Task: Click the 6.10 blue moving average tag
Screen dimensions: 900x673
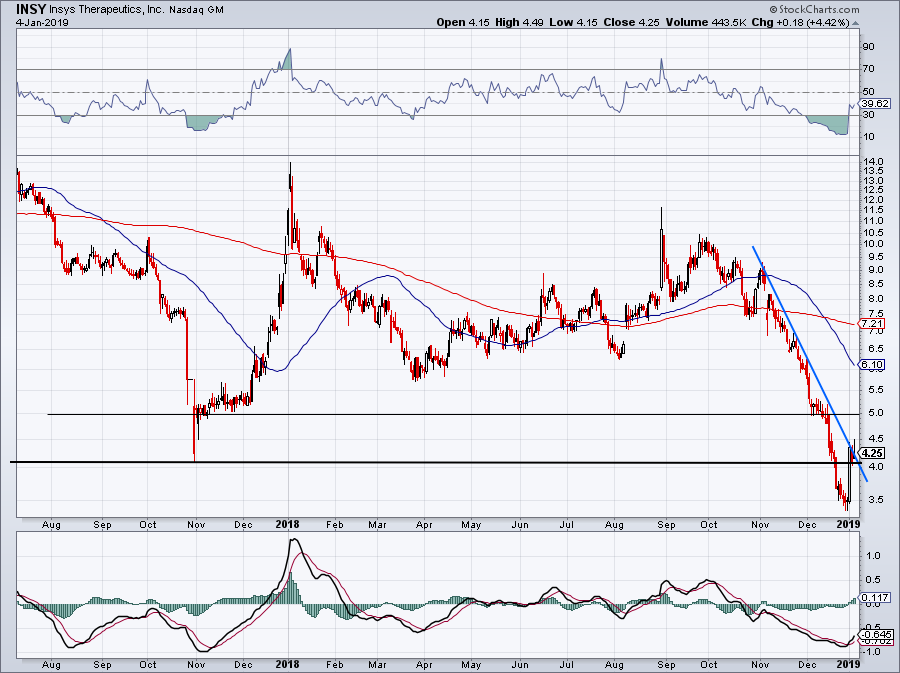Action: 872,365
